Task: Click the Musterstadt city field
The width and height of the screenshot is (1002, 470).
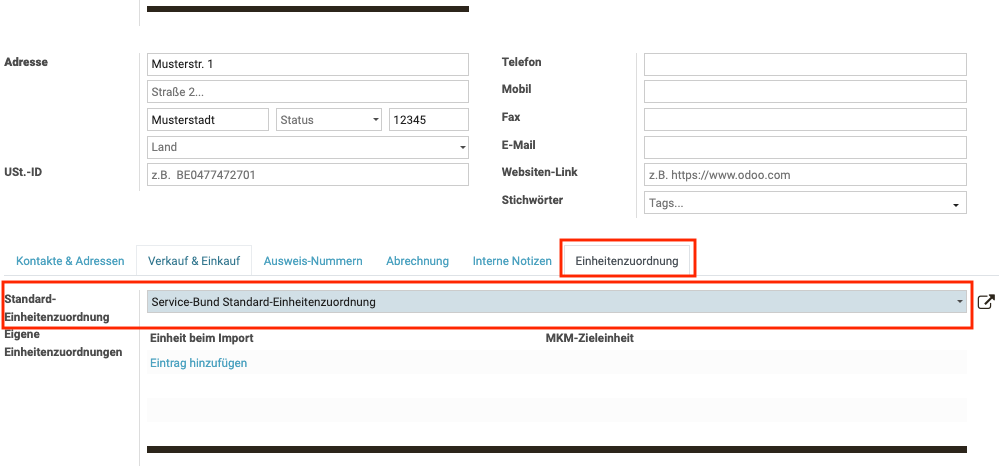Action: point(207,120)
